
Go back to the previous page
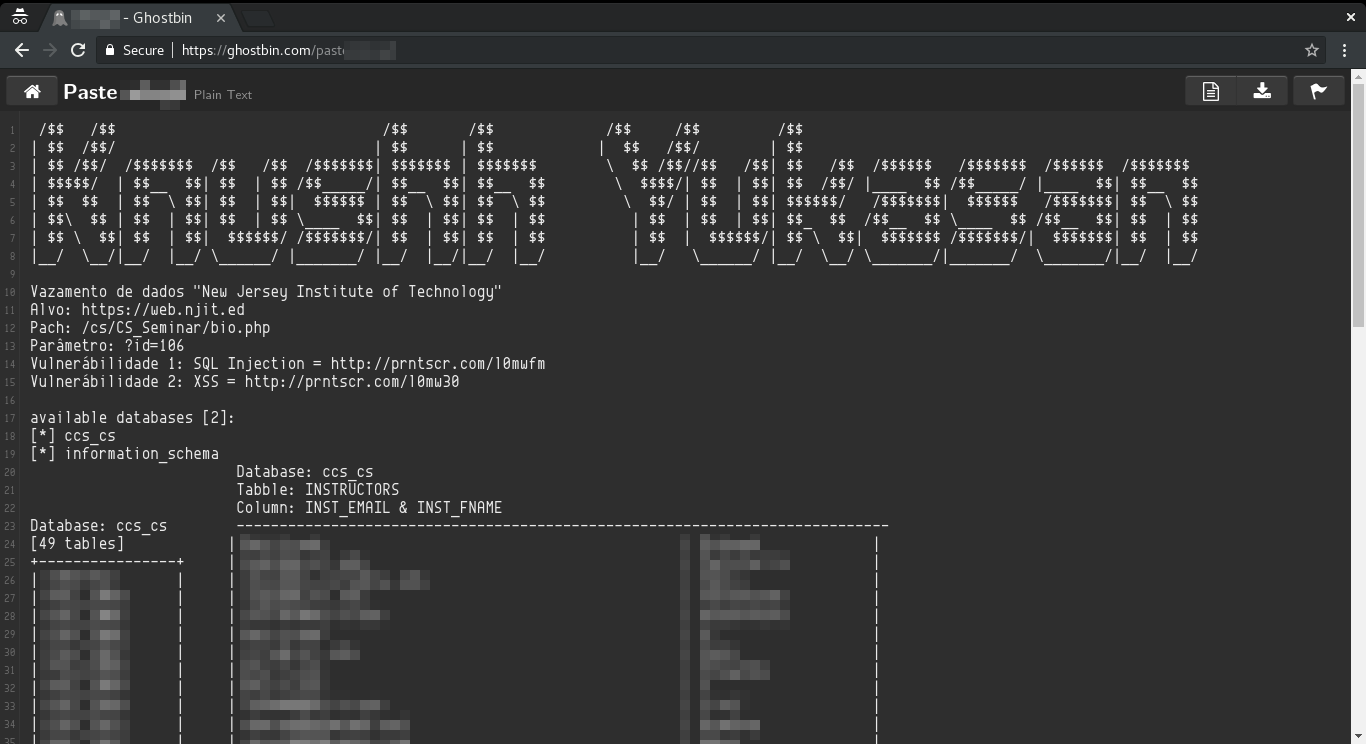click(22, 50)
